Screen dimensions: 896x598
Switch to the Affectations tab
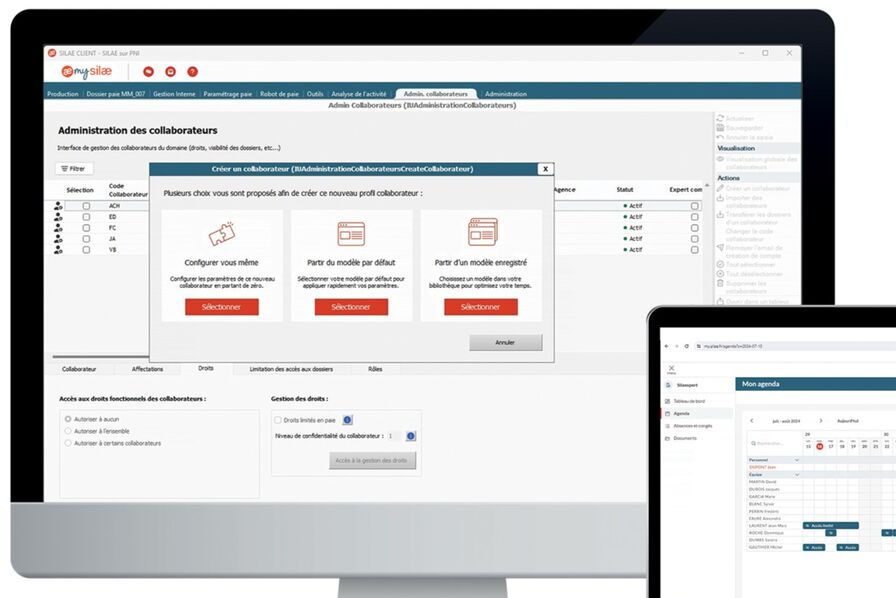[x=147, y=369]
